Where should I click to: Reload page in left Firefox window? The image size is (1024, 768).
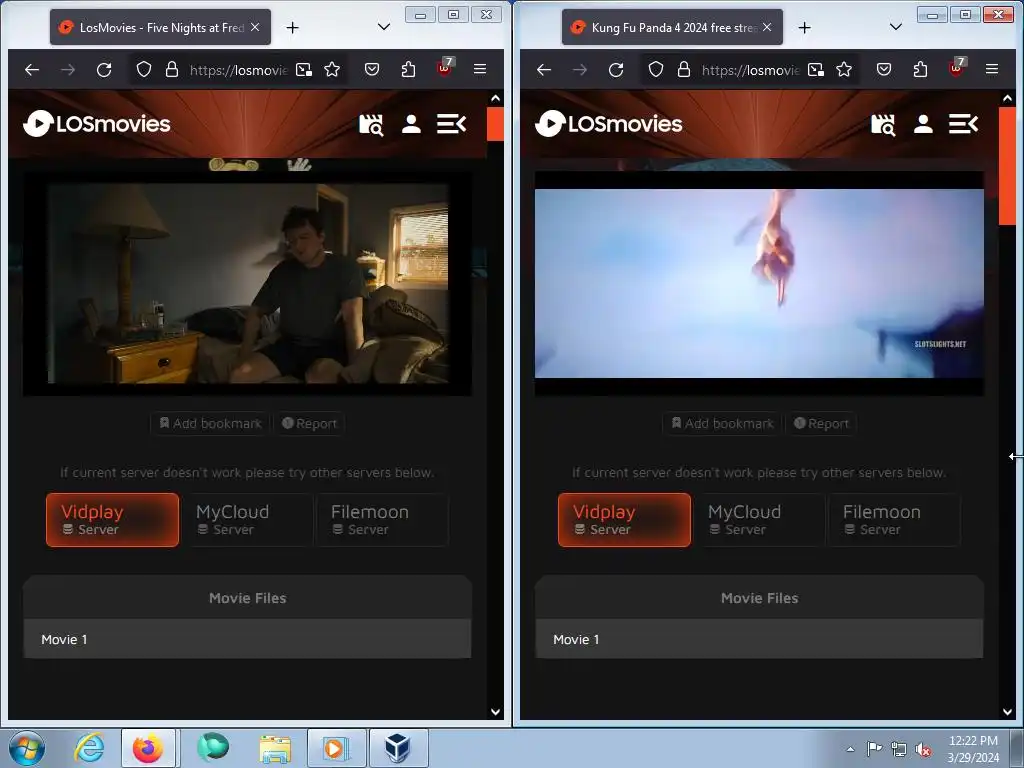104,69
